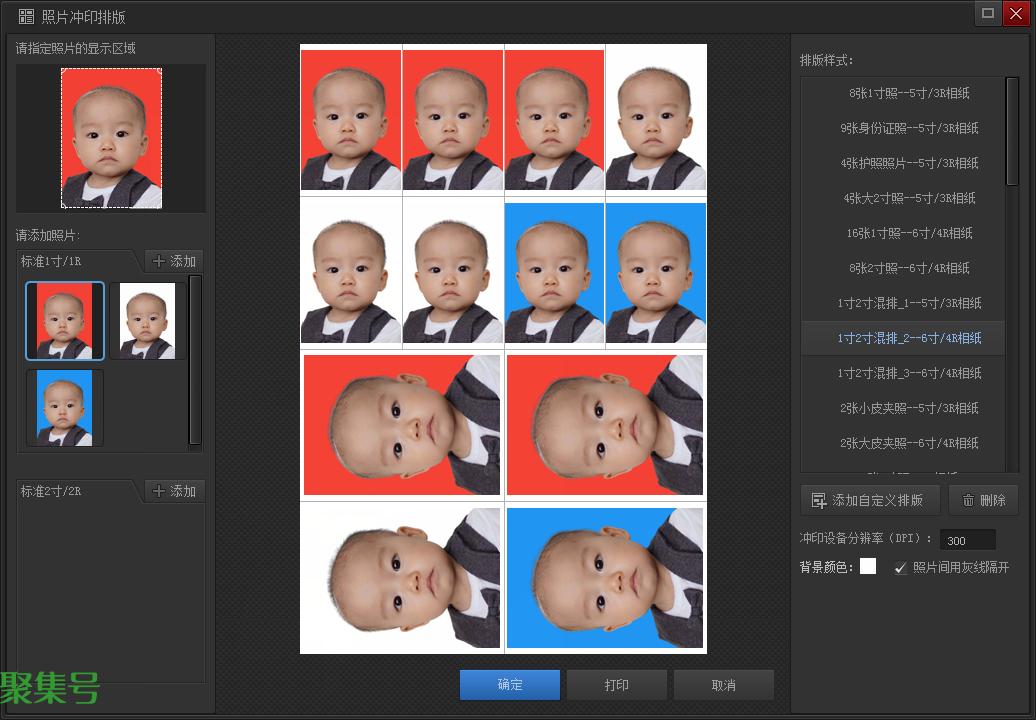1036x720 pixels.
Task: Click the 添加自定义排版 icon button
Action: (x=870, y=500)
